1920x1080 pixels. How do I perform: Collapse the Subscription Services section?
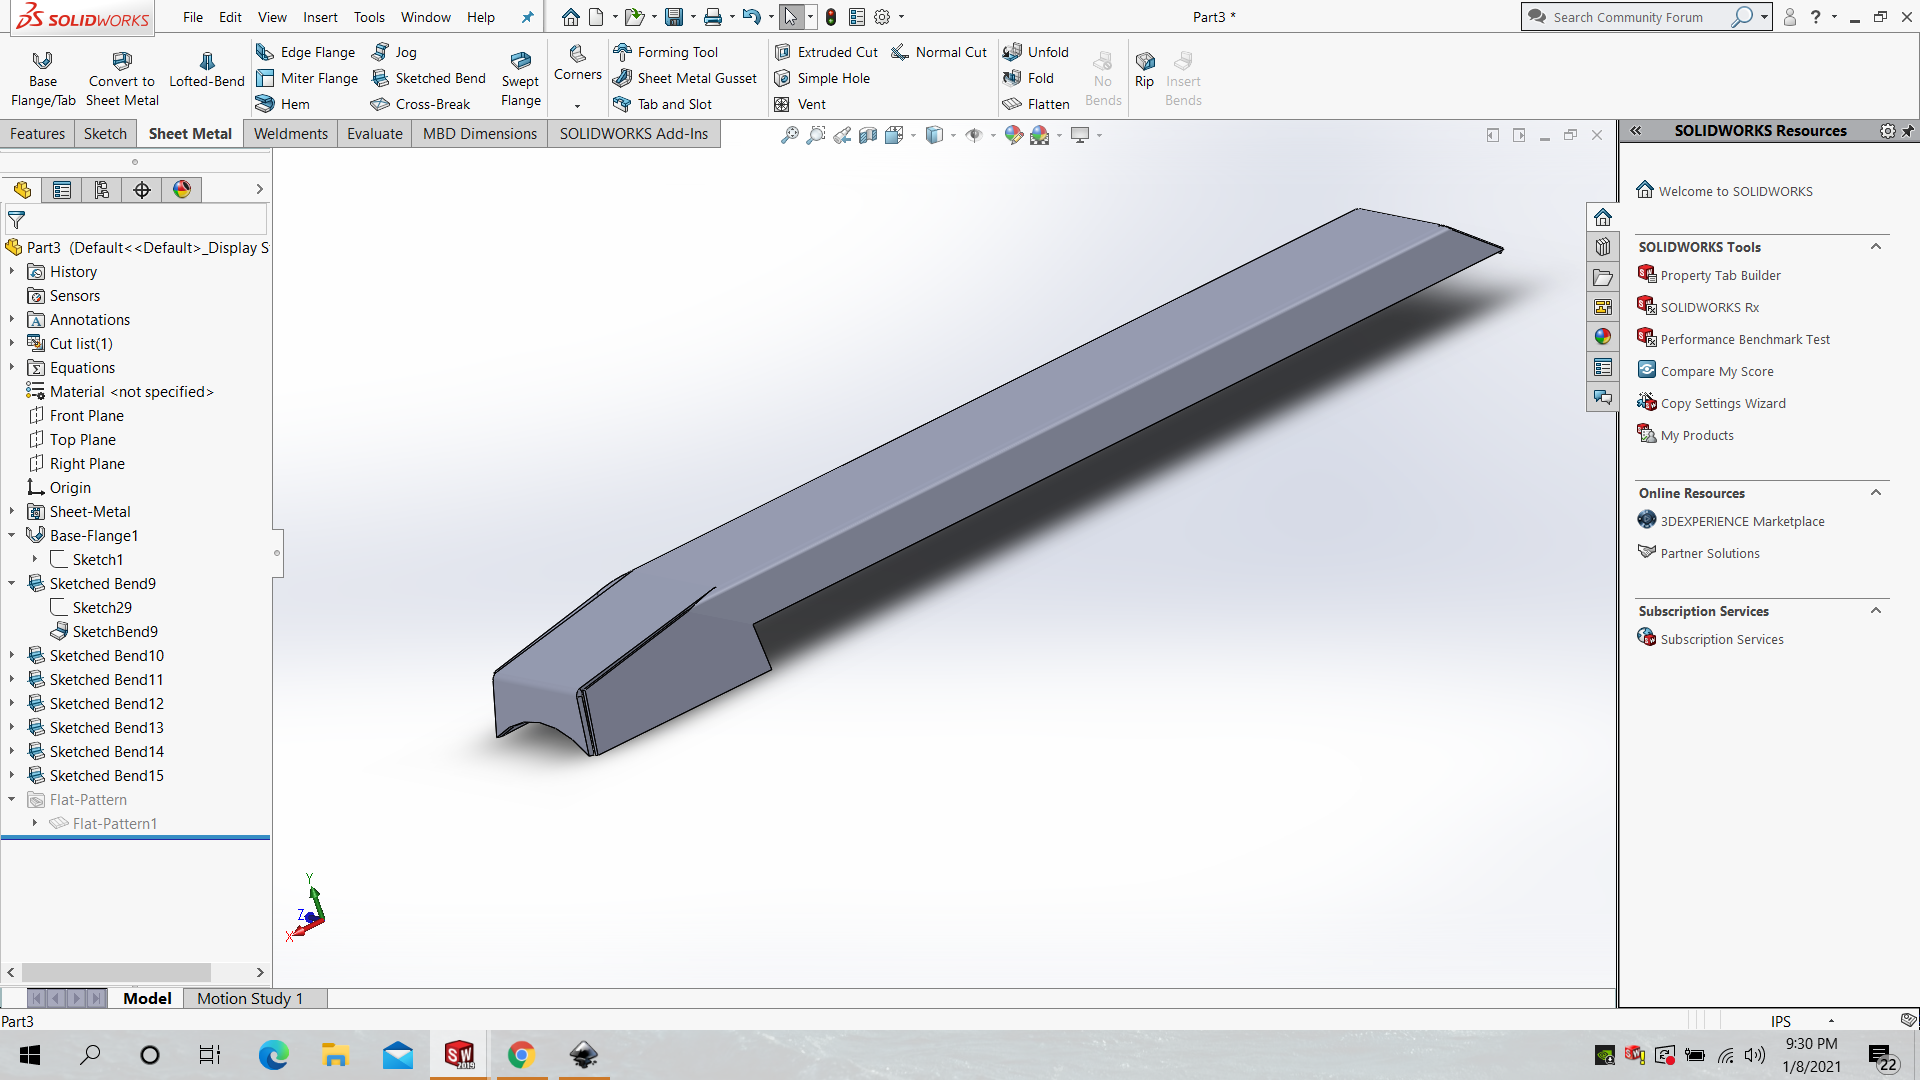click(x=1876, y=611)
